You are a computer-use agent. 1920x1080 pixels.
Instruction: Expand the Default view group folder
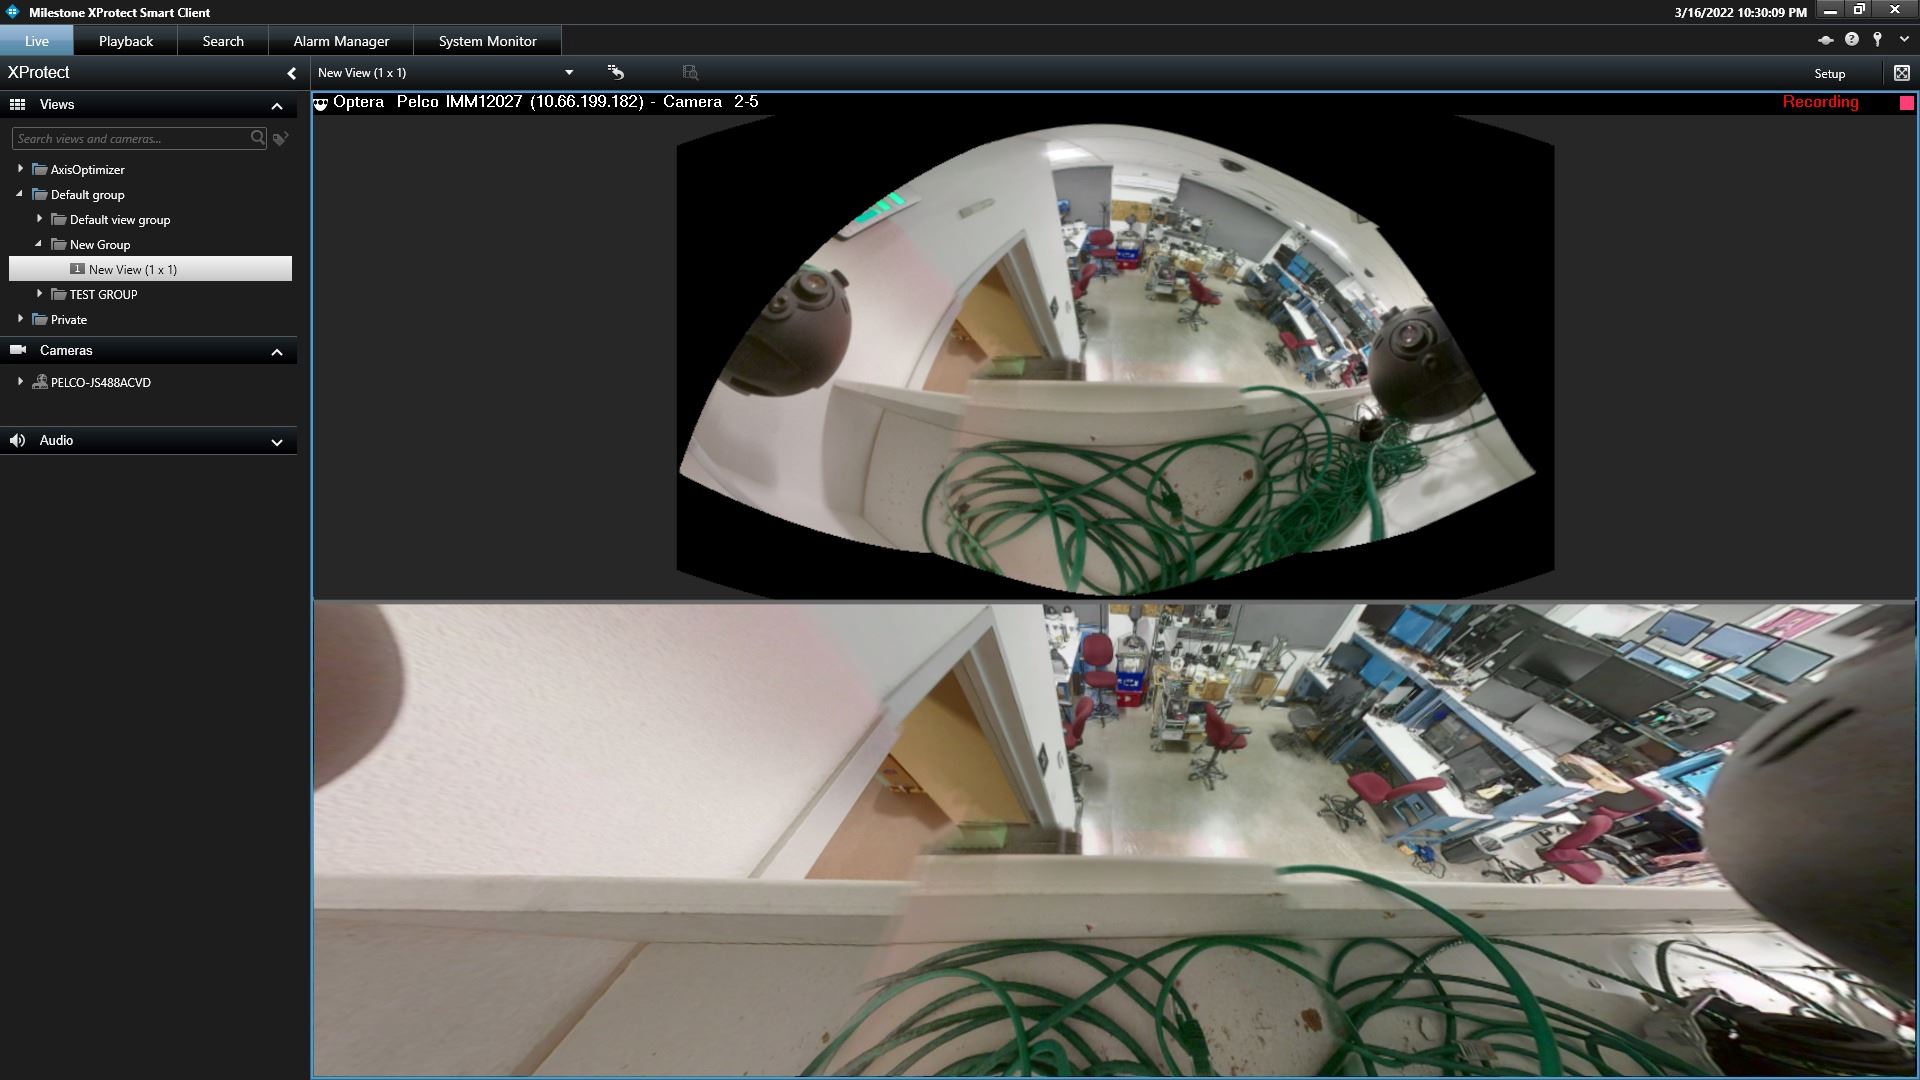[x=39, y=219]
